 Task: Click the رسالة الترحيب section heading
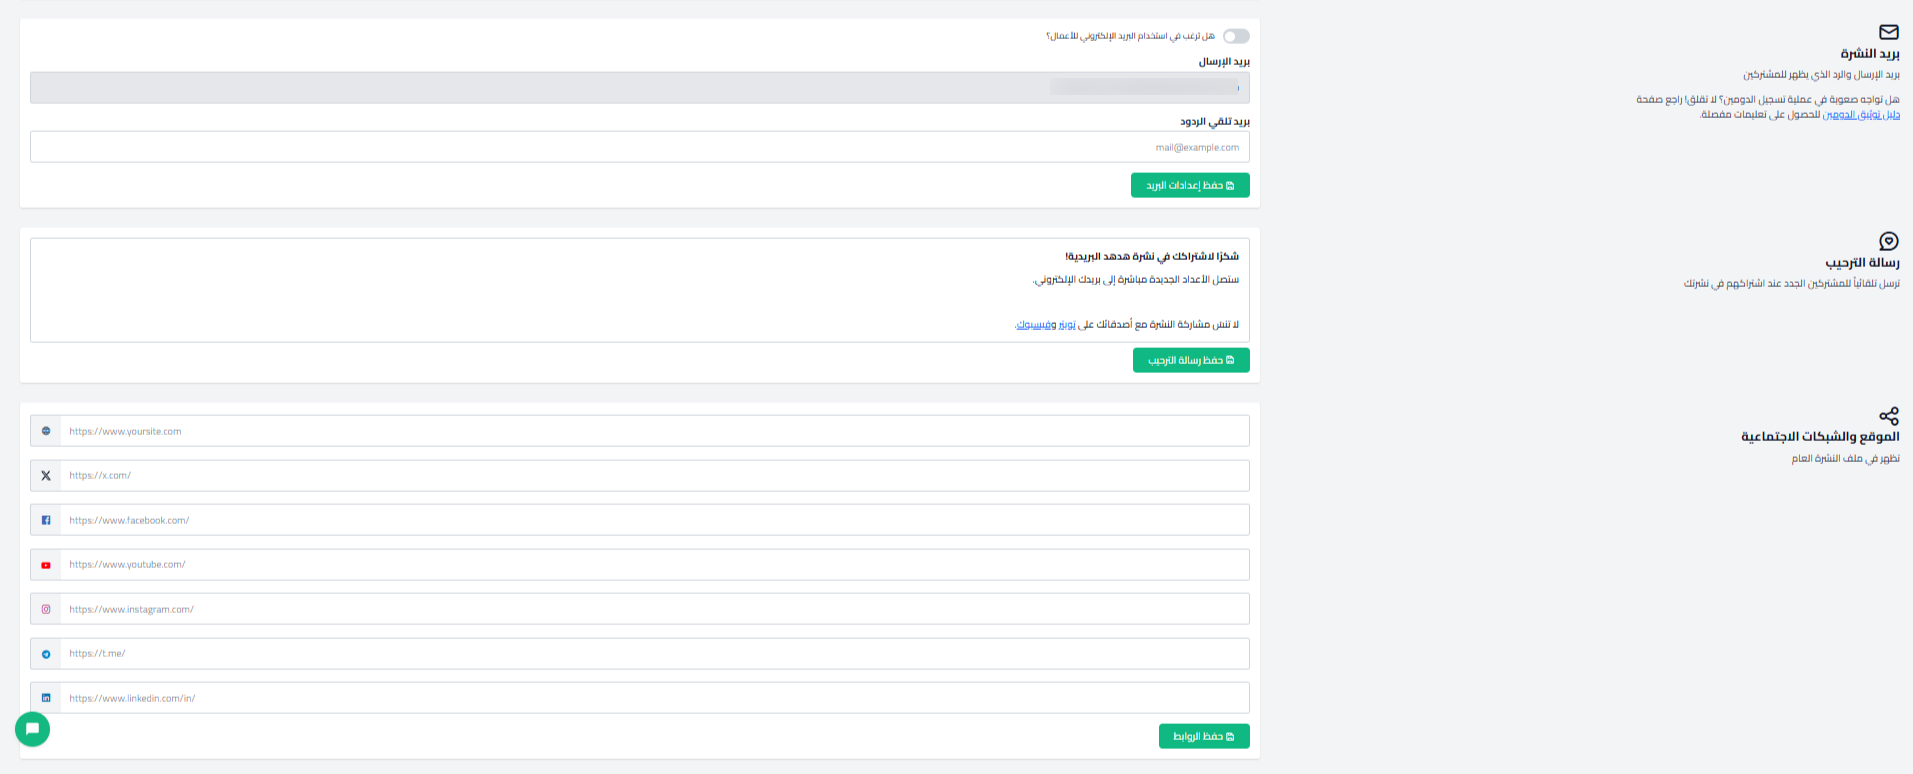(x=1862, y=263)
